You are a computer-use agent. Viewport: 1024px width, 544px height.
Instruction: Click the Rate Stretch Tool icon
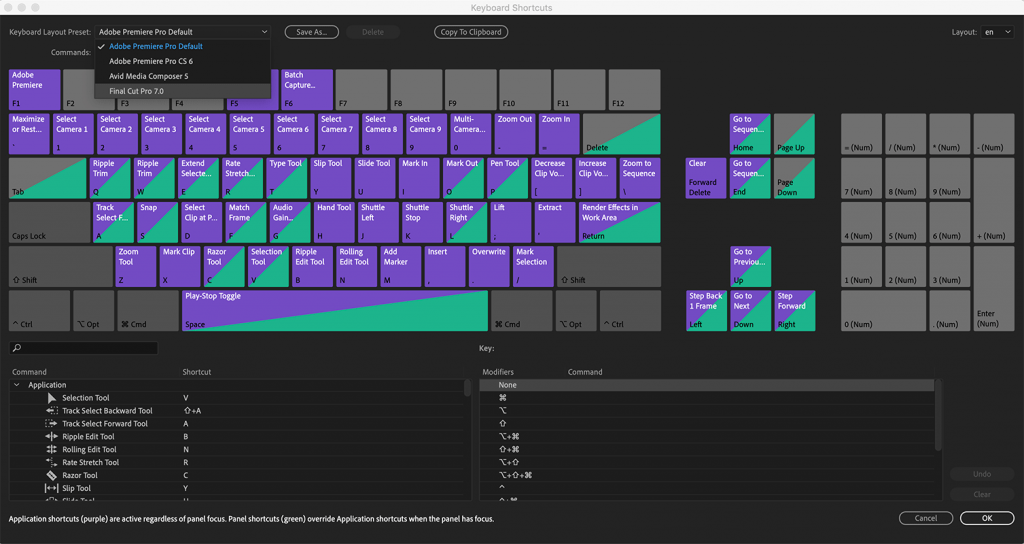click(x=52, y=462)
